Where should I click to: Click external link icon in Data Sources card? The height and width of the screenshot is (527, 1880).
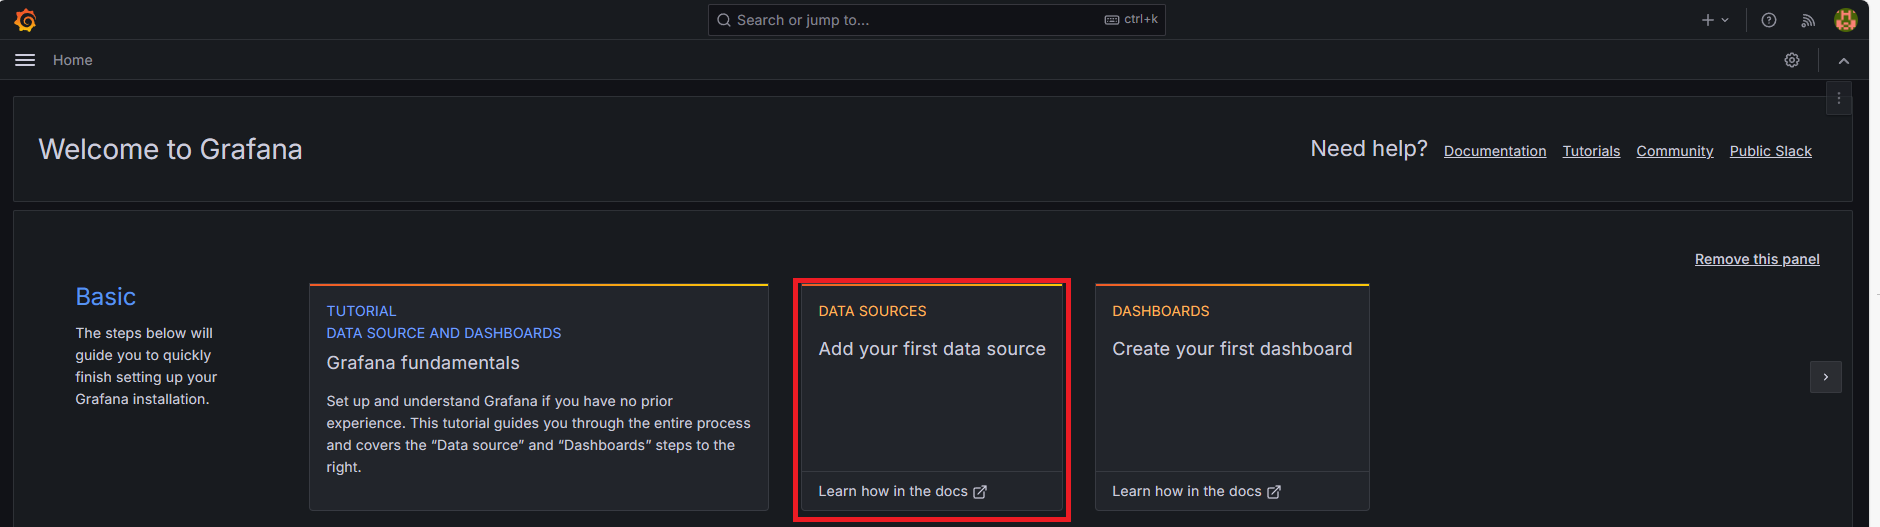tap(980, 492)
